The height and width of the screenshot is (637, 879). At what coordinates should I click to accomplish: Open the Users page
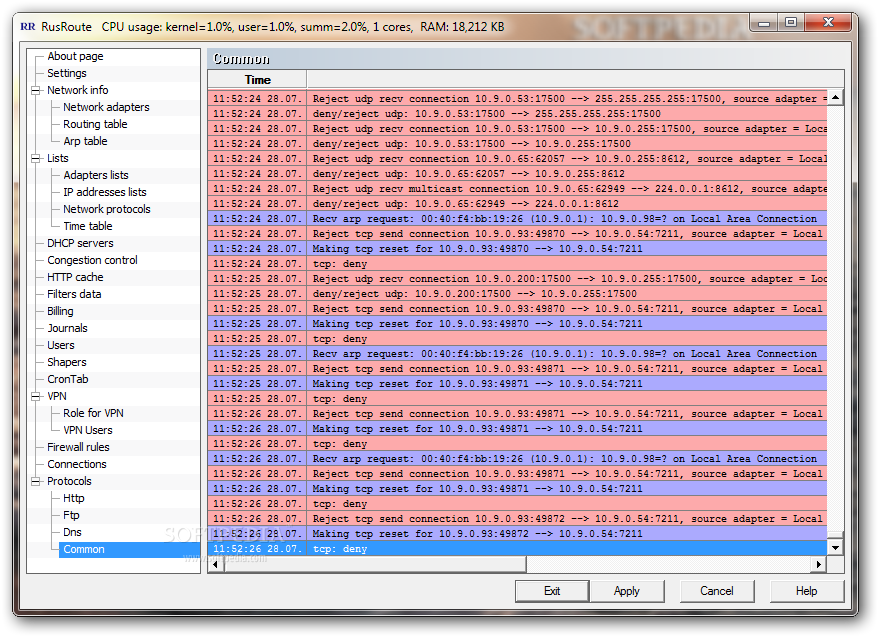[x=61, y=345]
